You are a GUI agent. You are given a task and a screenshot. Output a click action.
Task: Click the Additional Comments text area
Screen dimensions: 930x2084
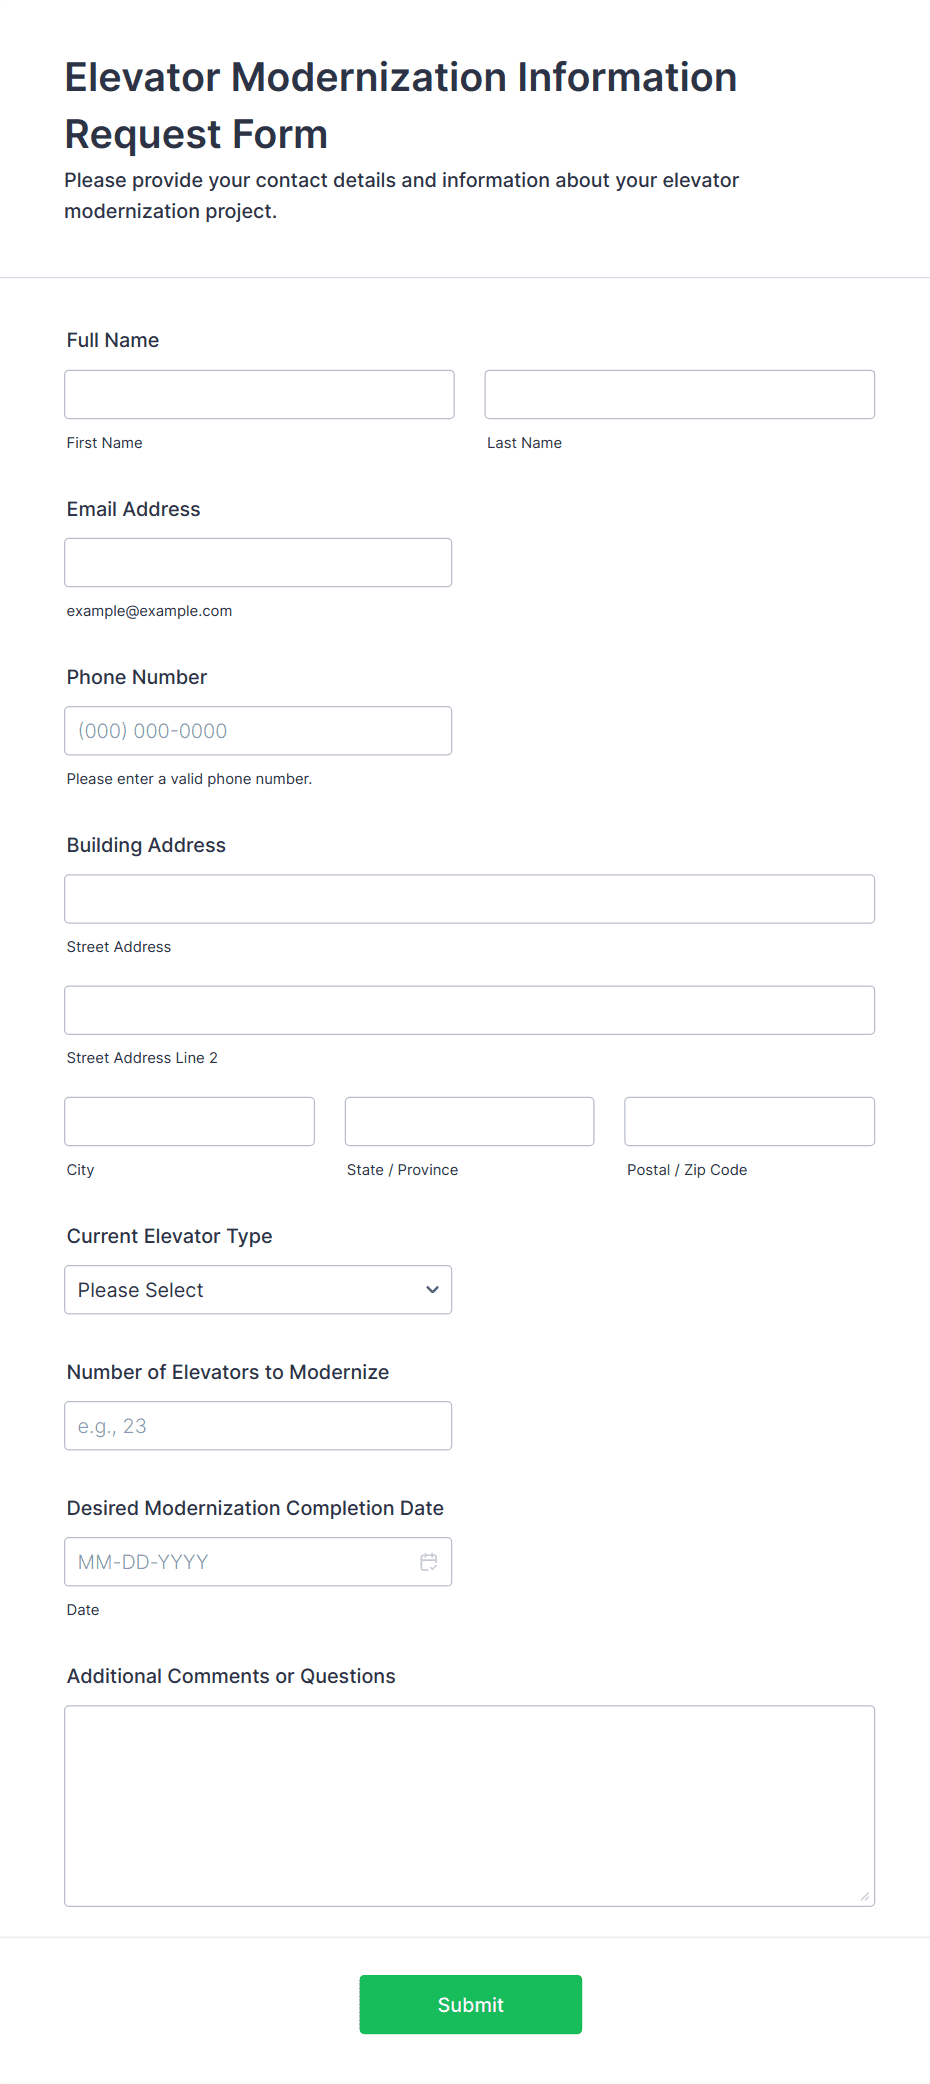pos(469,1806)
